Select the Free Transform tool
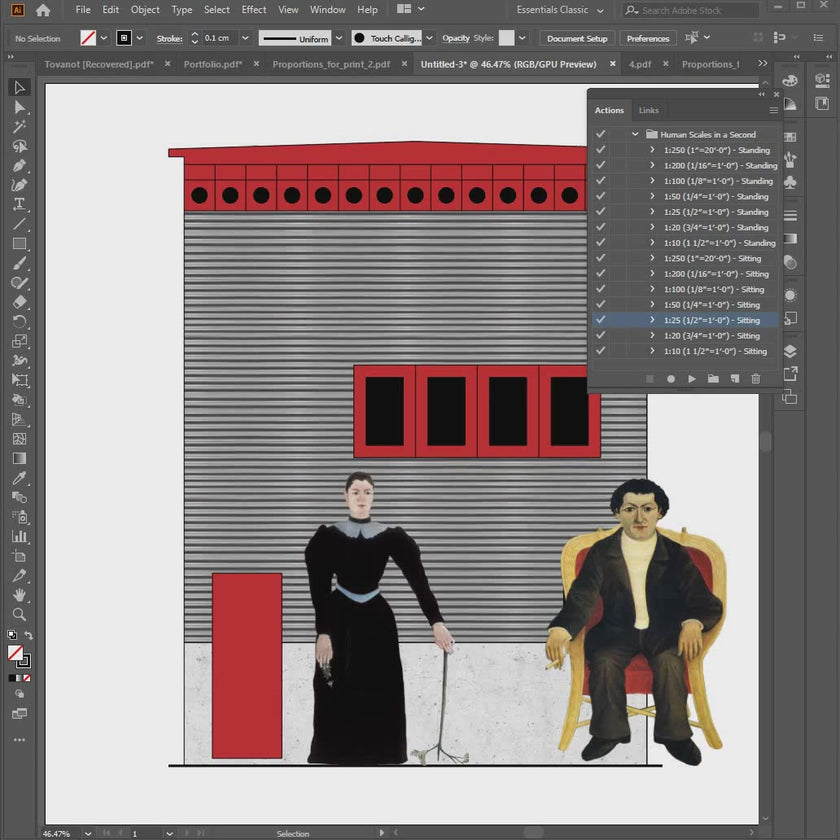 (19, 380)
